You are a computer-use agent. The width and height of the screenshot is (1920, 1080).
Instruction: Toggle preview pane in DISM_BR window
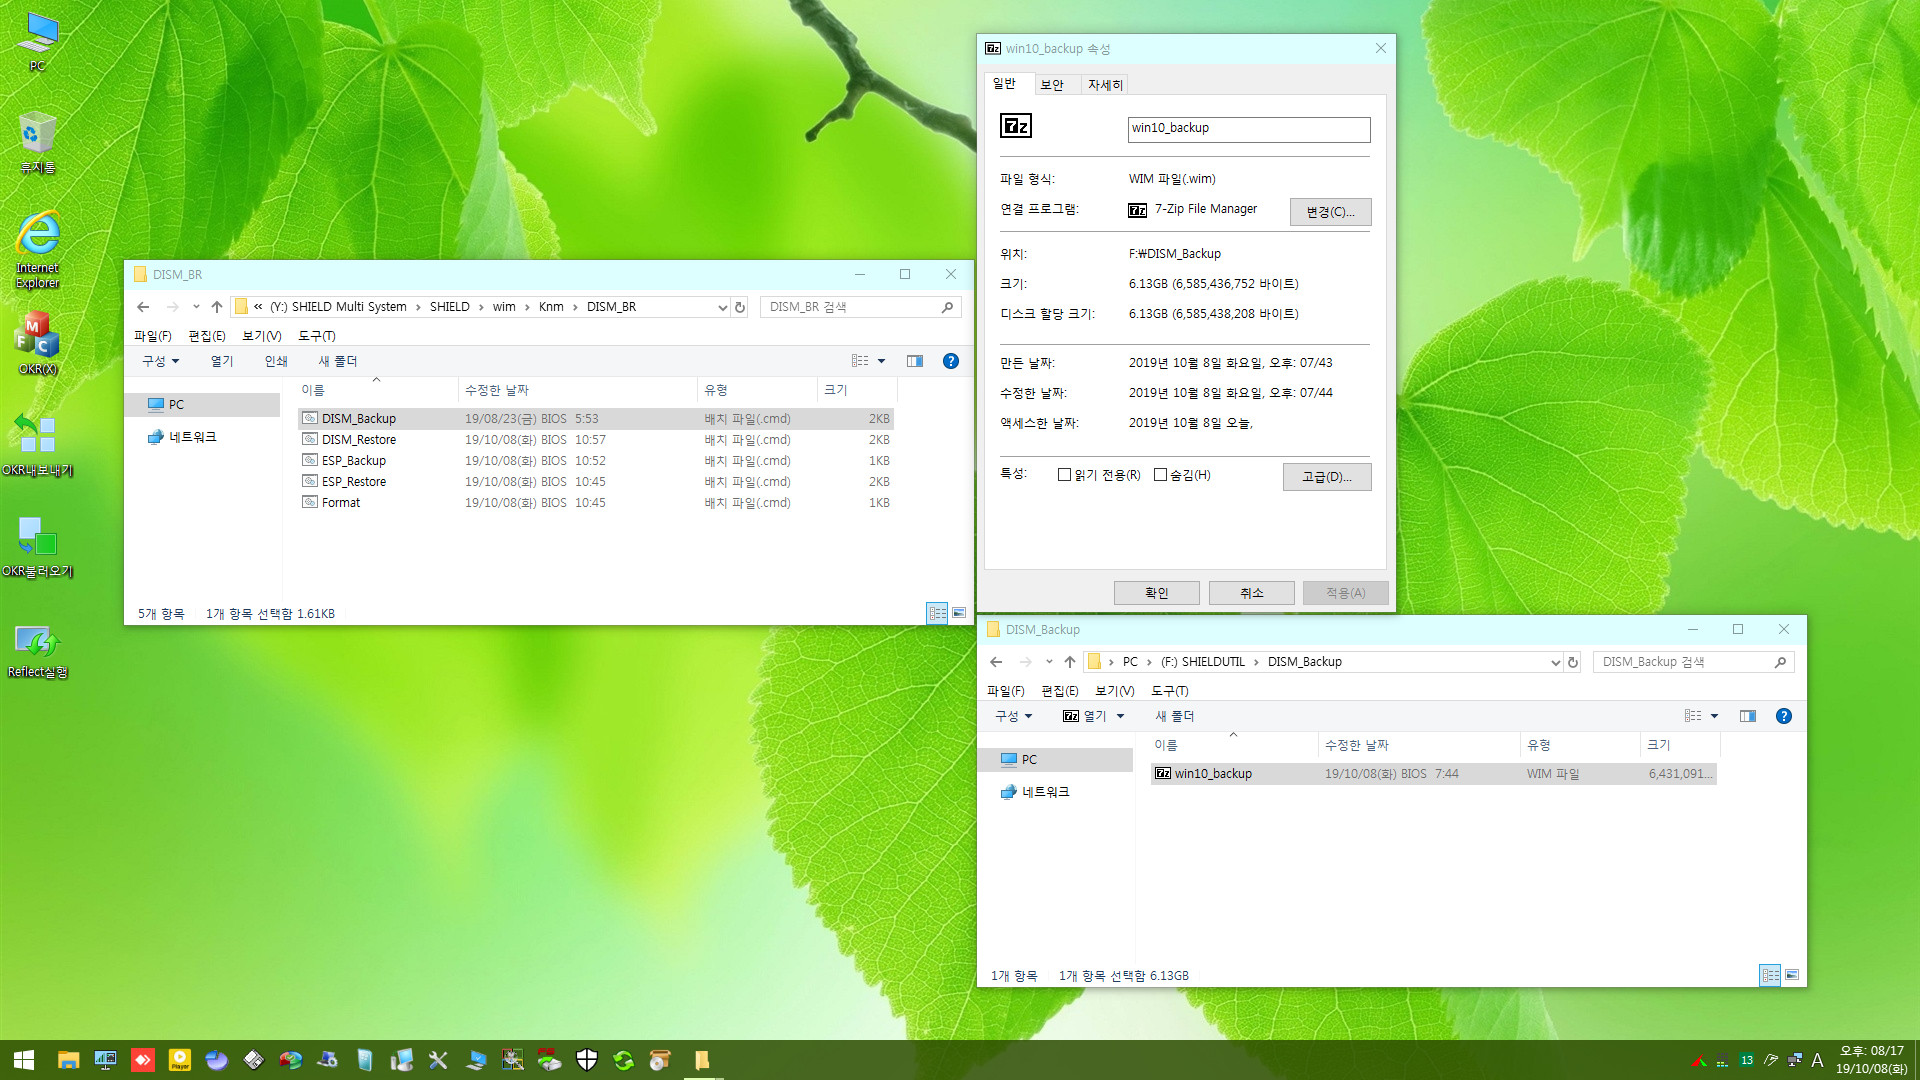[915, 361]
